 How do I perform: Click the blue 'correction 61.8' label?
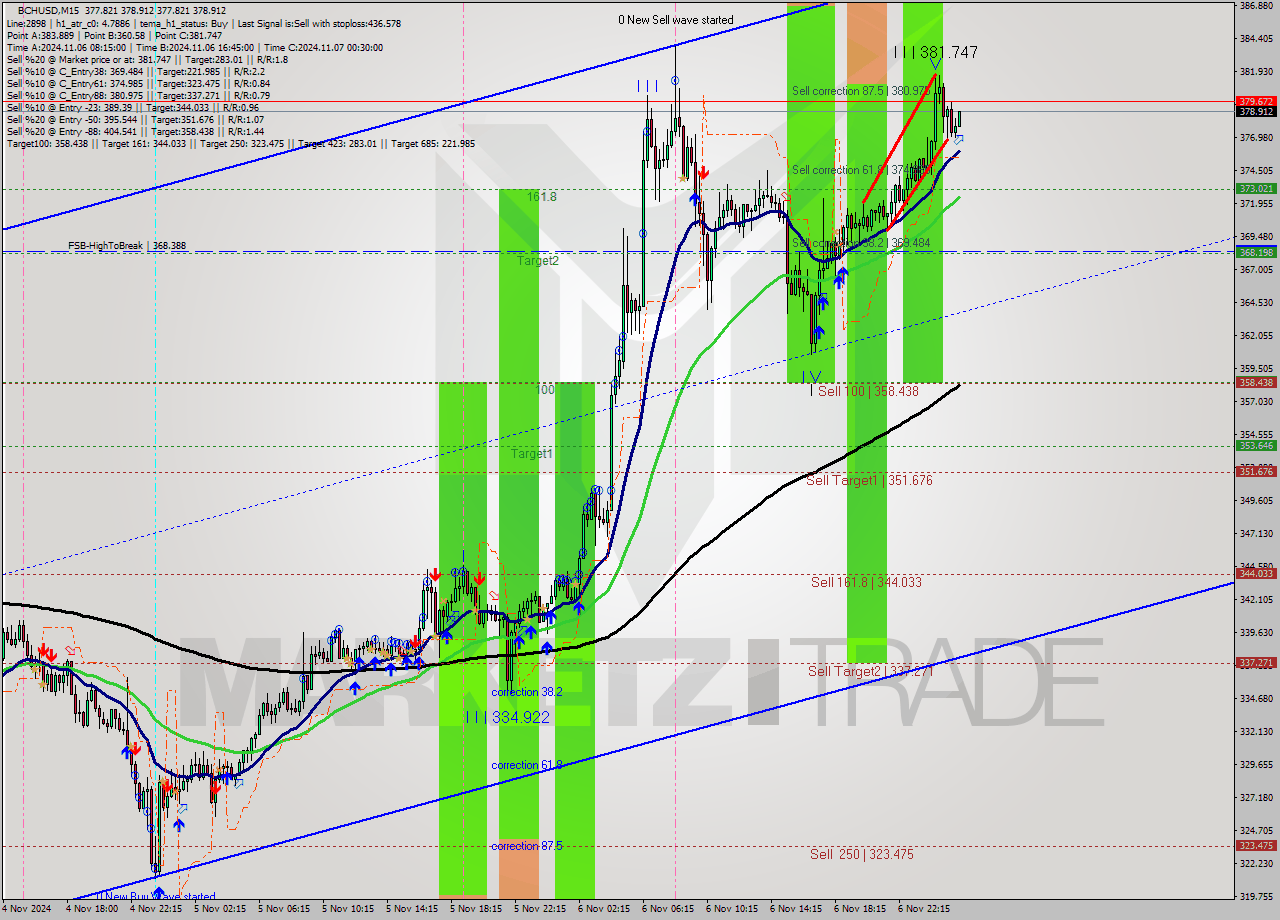[x=527, y=765]
